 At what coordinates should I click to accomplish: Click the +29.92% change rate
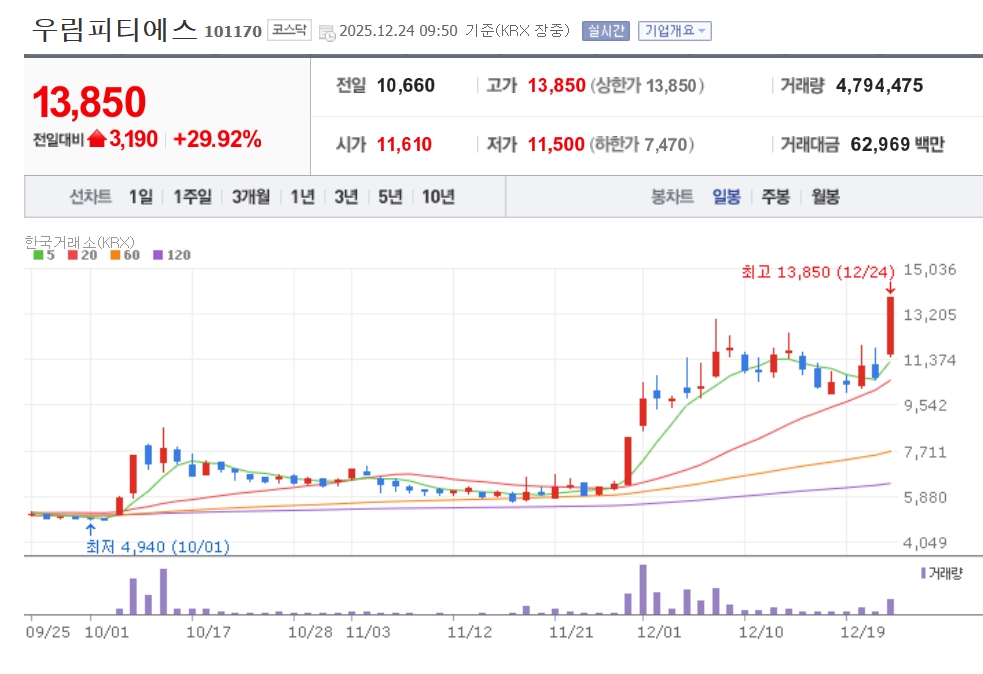coord(217,139)
